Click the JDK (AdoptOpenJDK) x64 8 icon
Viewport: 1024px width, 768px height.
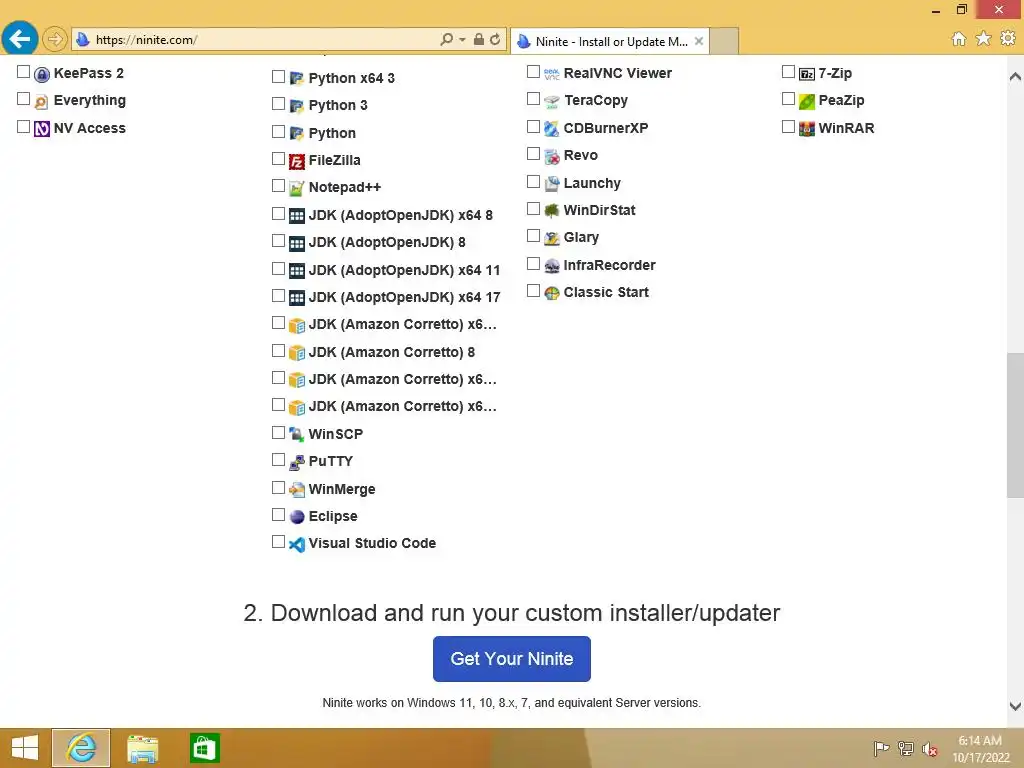296,216
